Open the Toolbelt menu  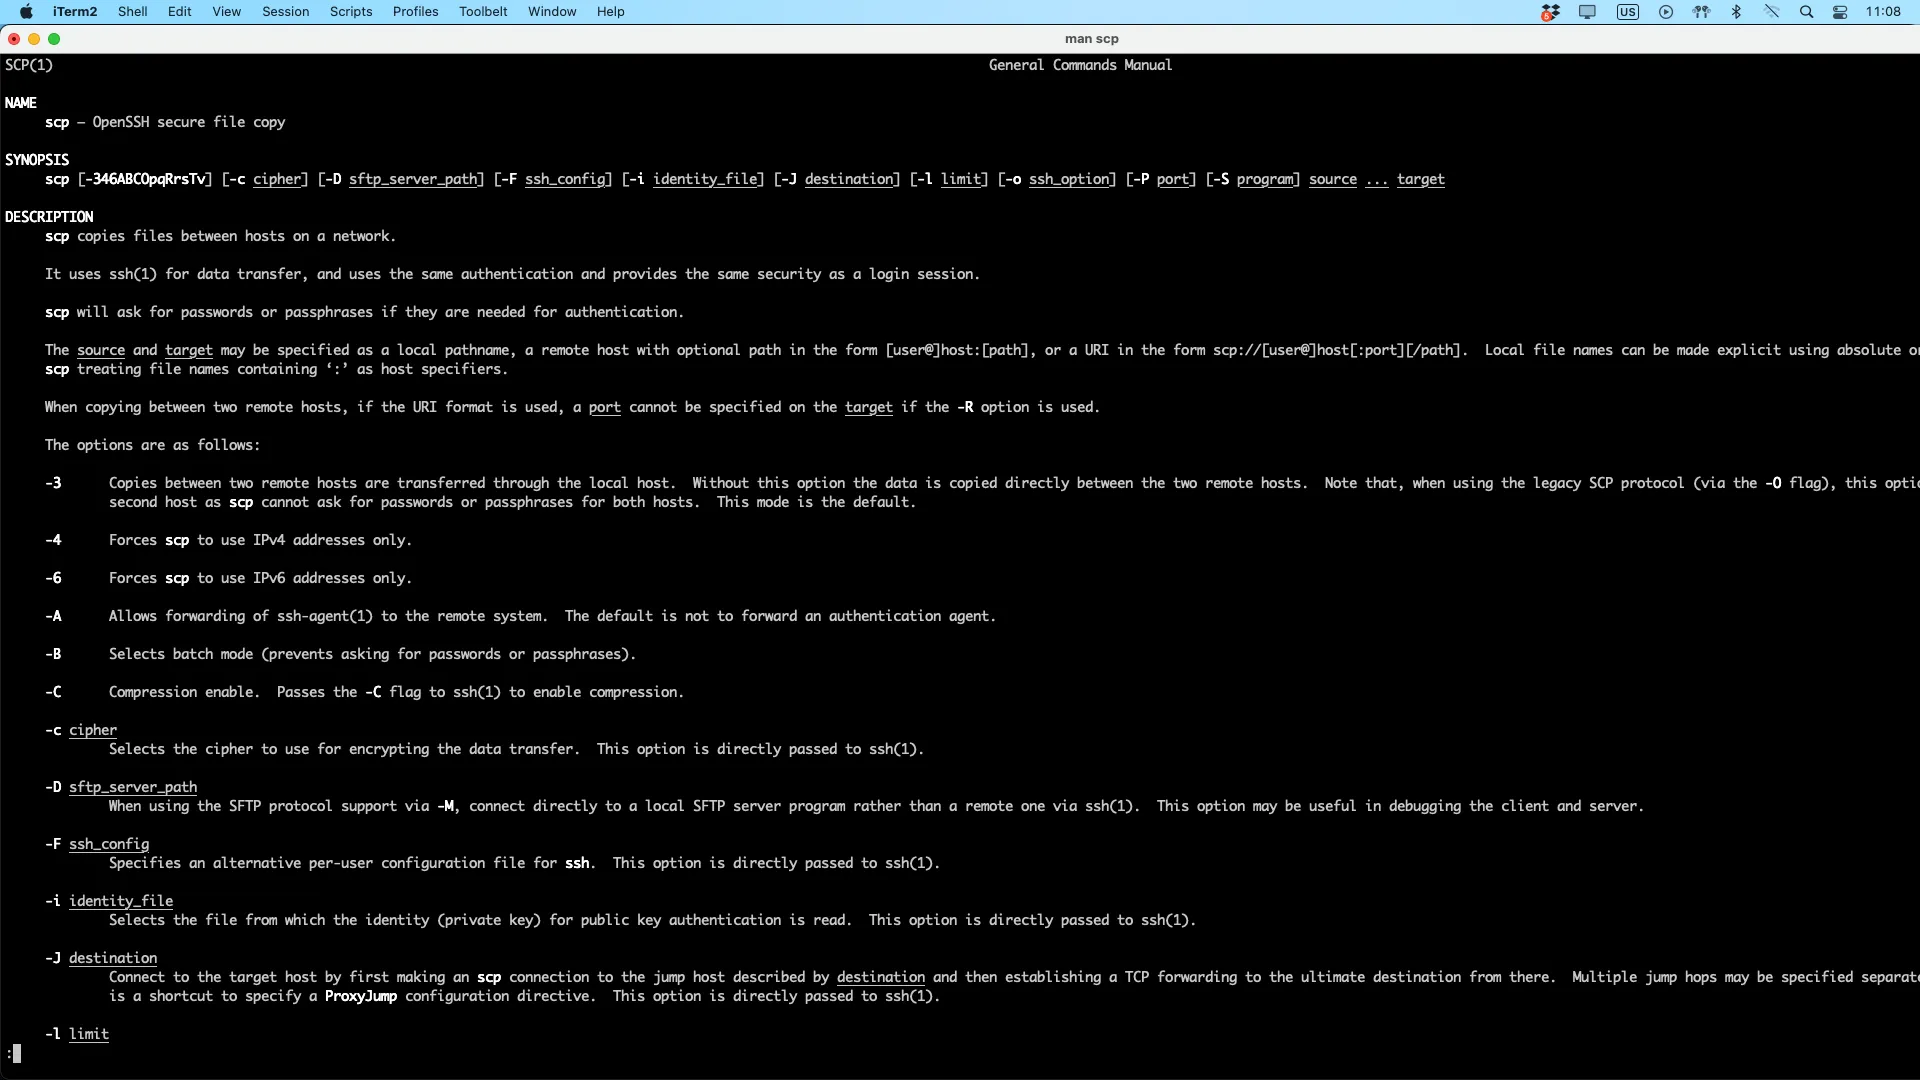coord(483,12)
